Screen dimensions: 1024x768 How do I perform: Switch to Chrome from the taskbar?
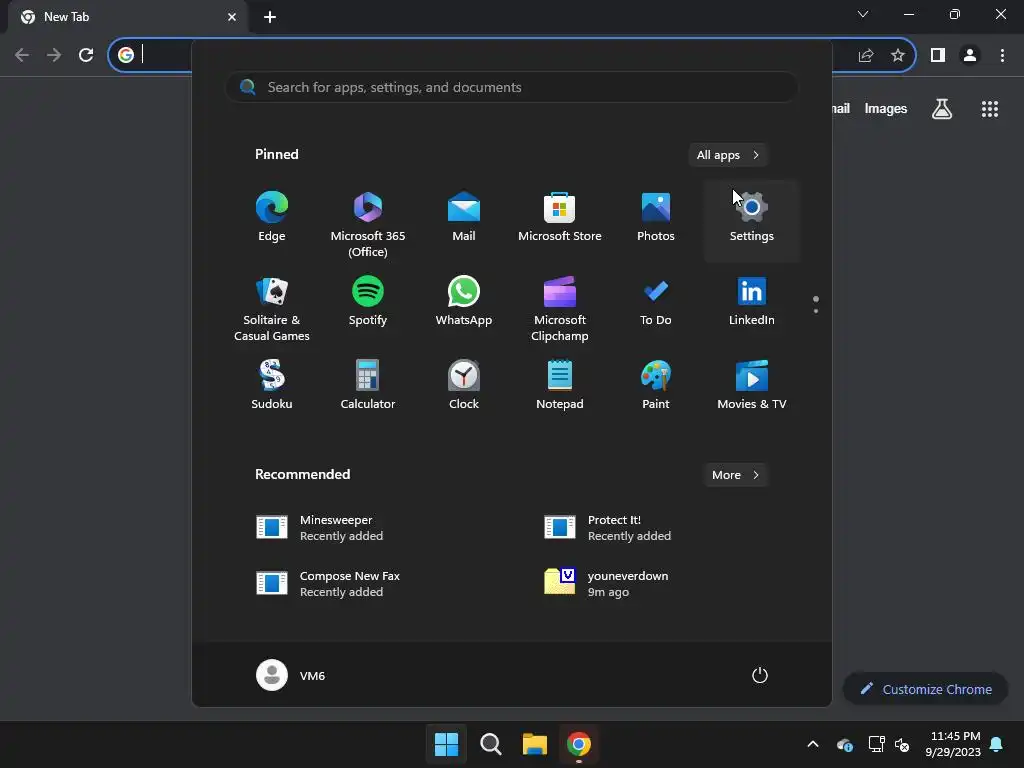pos(579,744)
